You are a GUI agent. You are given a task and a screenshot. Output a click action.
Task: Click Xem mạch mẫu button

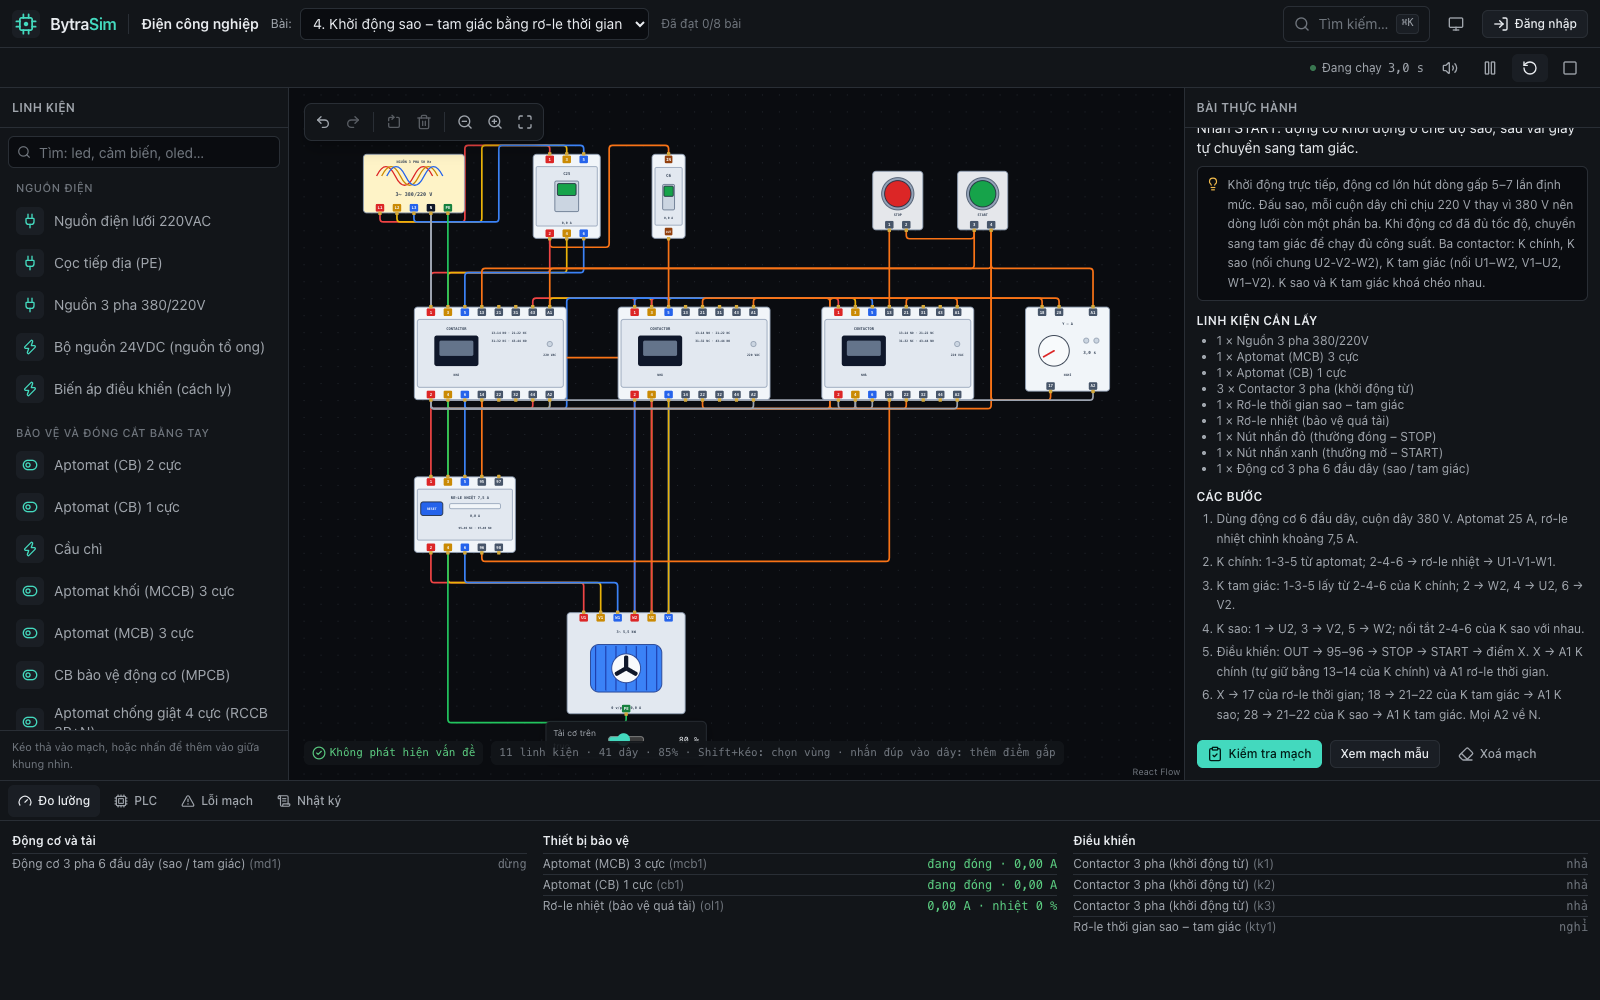[x=1385, y=754]
